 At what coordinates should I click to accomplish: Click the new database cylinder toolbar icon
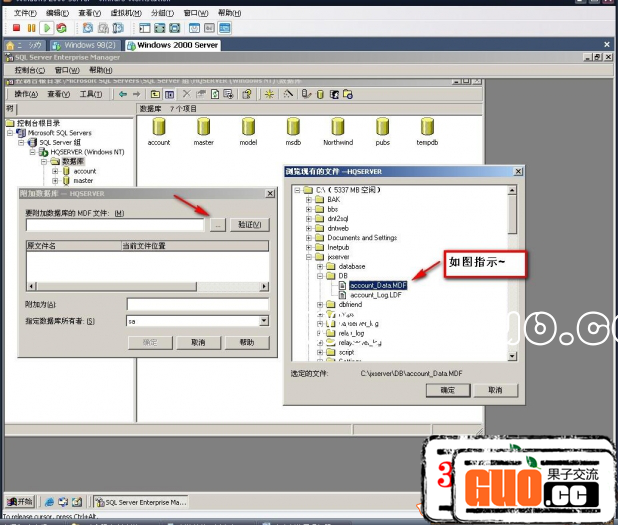(x=320, y=94)
